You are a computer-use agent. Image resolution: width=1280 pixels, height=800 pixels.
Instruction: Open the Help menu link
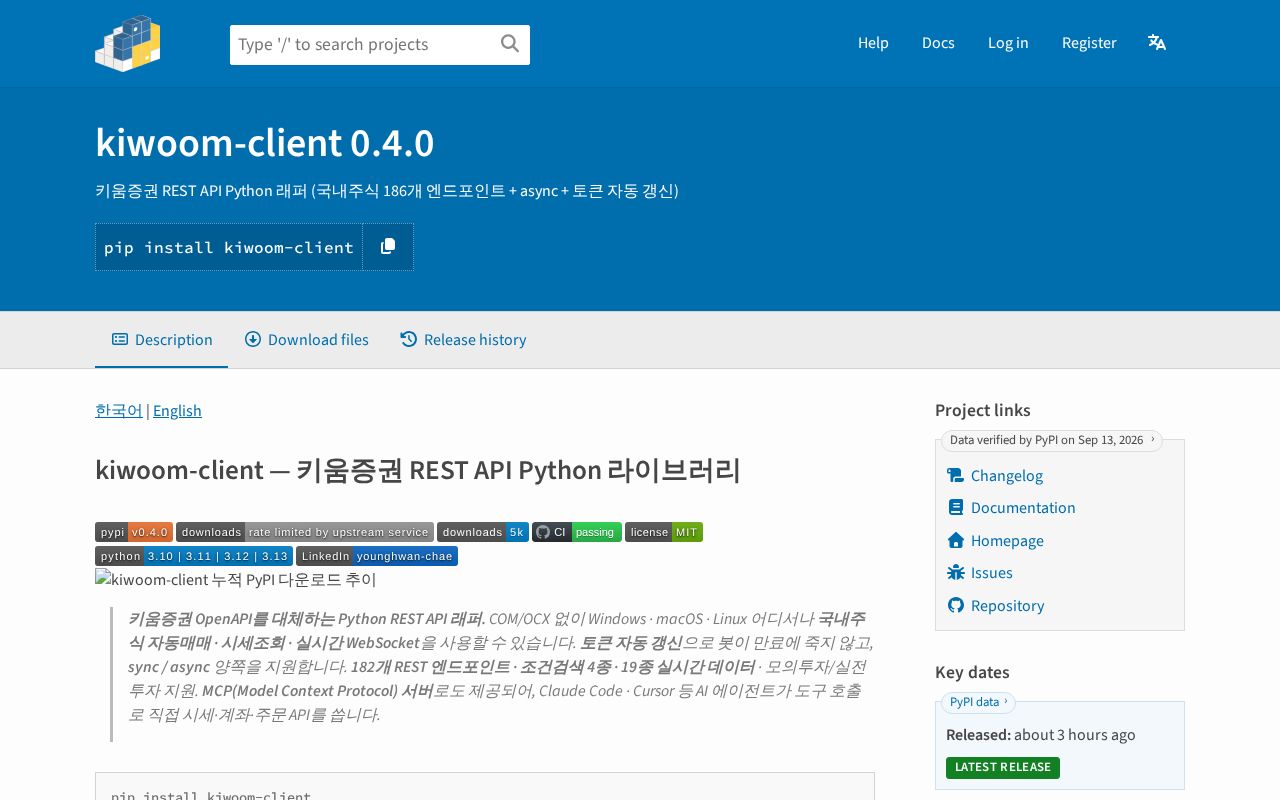pyautogui.click(x=873, y=43)
